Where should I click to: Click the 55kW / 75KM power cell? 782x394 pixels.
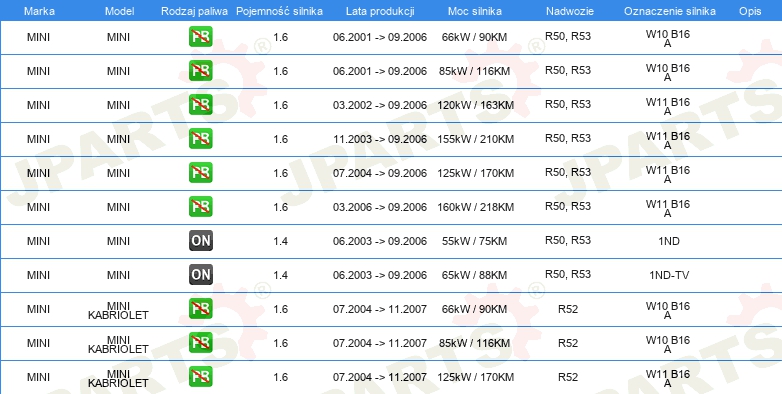click(474, 241)
